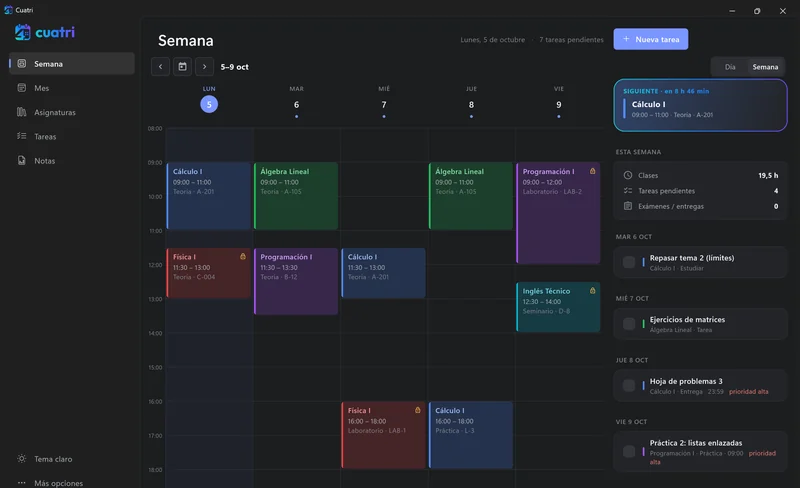The width and height of the screenshot is (800, 488).
Task: Select Friday 9 day header
Action: point(559,102)
